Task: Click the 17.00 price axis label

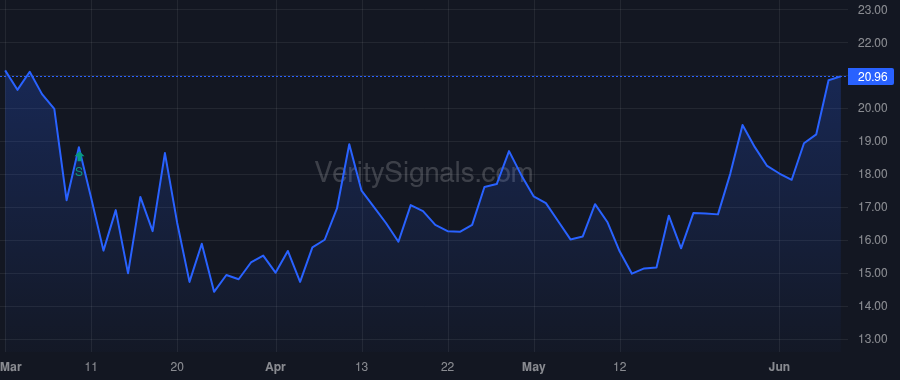Action: 872,207
